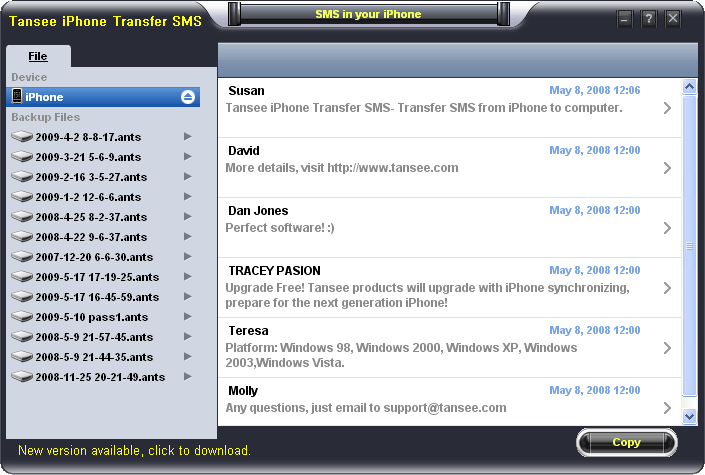This screenshot has width=705, height=475.
Task: Click drive icon for 2008-4-25 8-2-37.ants
Action: pyautogui.click(x=22, y=216)
